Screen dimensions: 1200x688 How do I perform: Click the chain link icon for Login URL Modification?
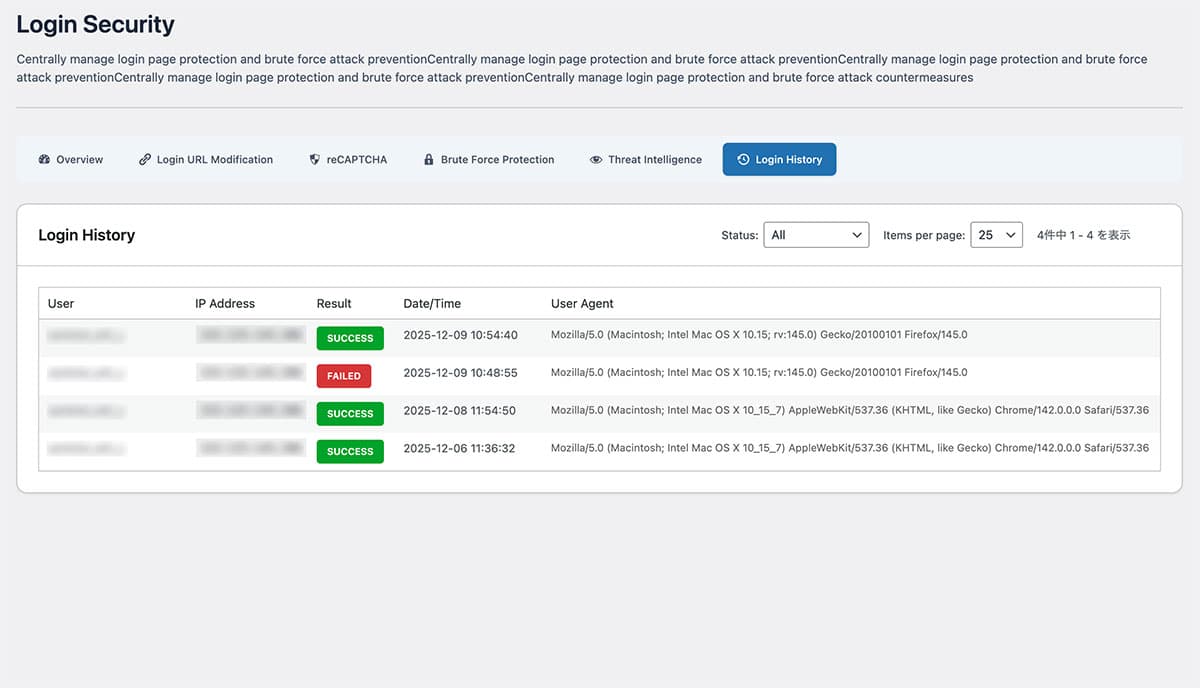pos(145,160)
